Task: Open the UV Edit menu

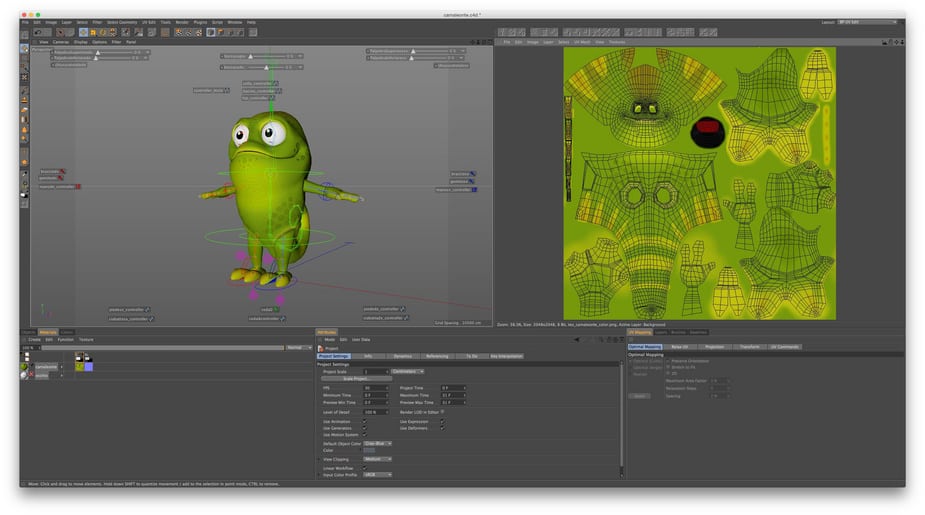Action: pyautogui.click(x=149, y=22)
